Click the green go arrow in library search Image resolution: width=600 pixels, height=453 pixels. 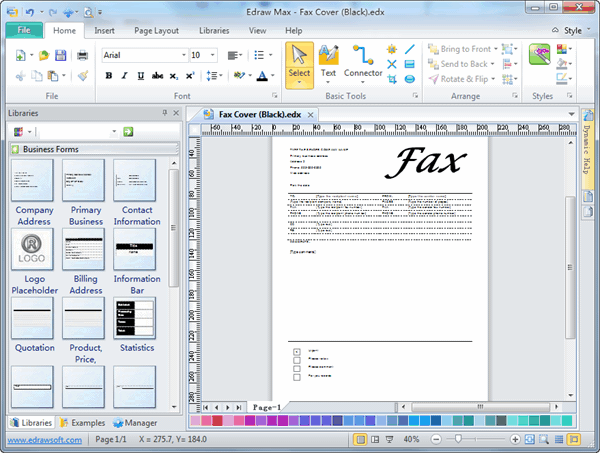coord(128,132)
